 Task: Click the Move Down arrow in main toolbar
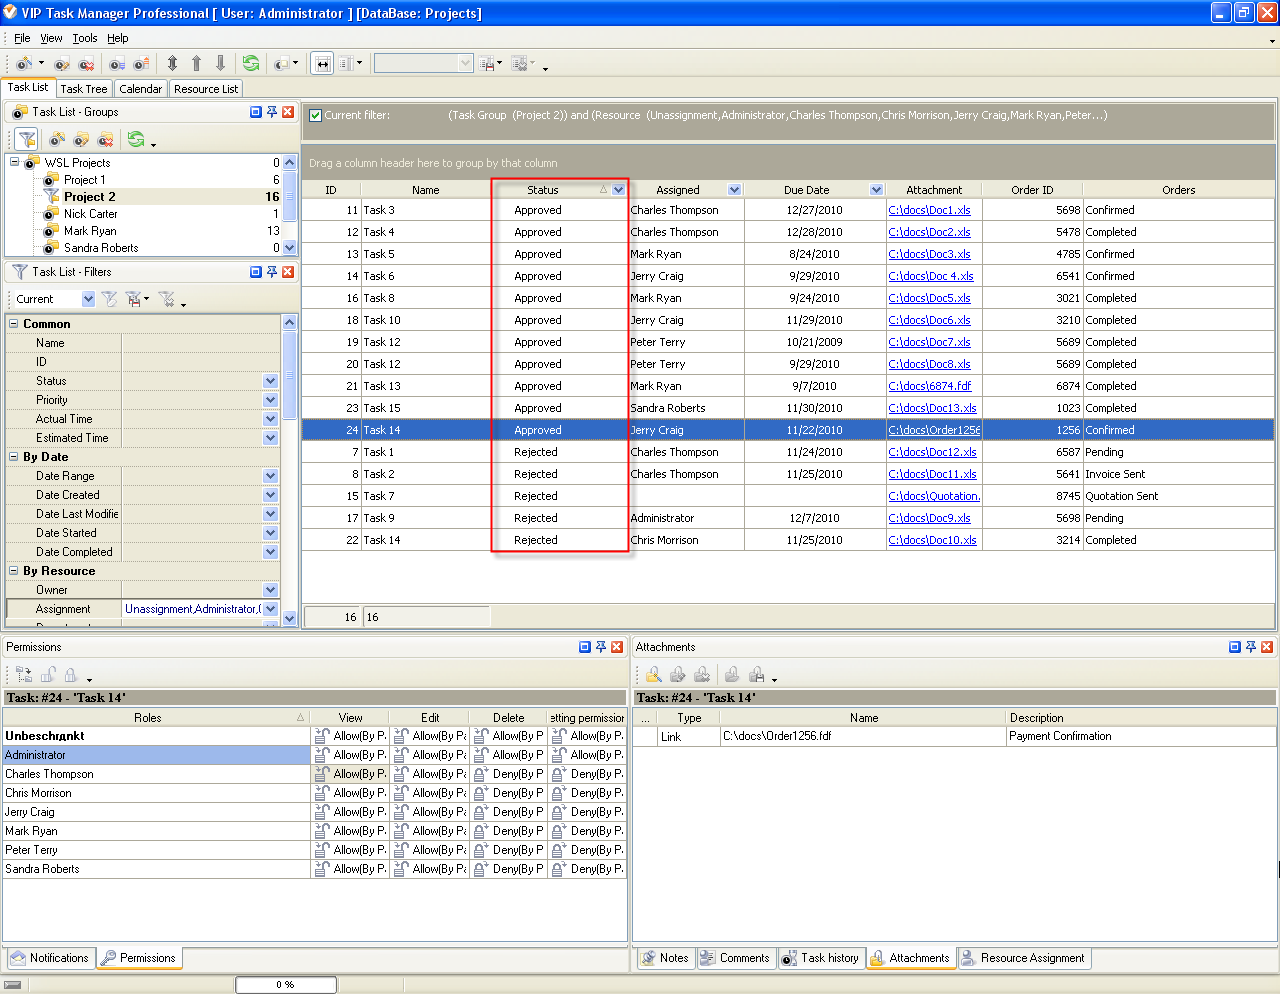coord(220,63)
